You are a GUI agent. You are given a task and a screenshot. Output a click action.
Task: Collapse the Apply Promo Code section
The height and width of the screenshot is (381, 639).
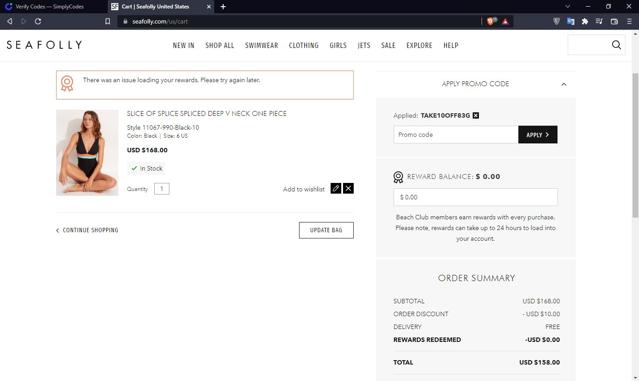[564, 84]
